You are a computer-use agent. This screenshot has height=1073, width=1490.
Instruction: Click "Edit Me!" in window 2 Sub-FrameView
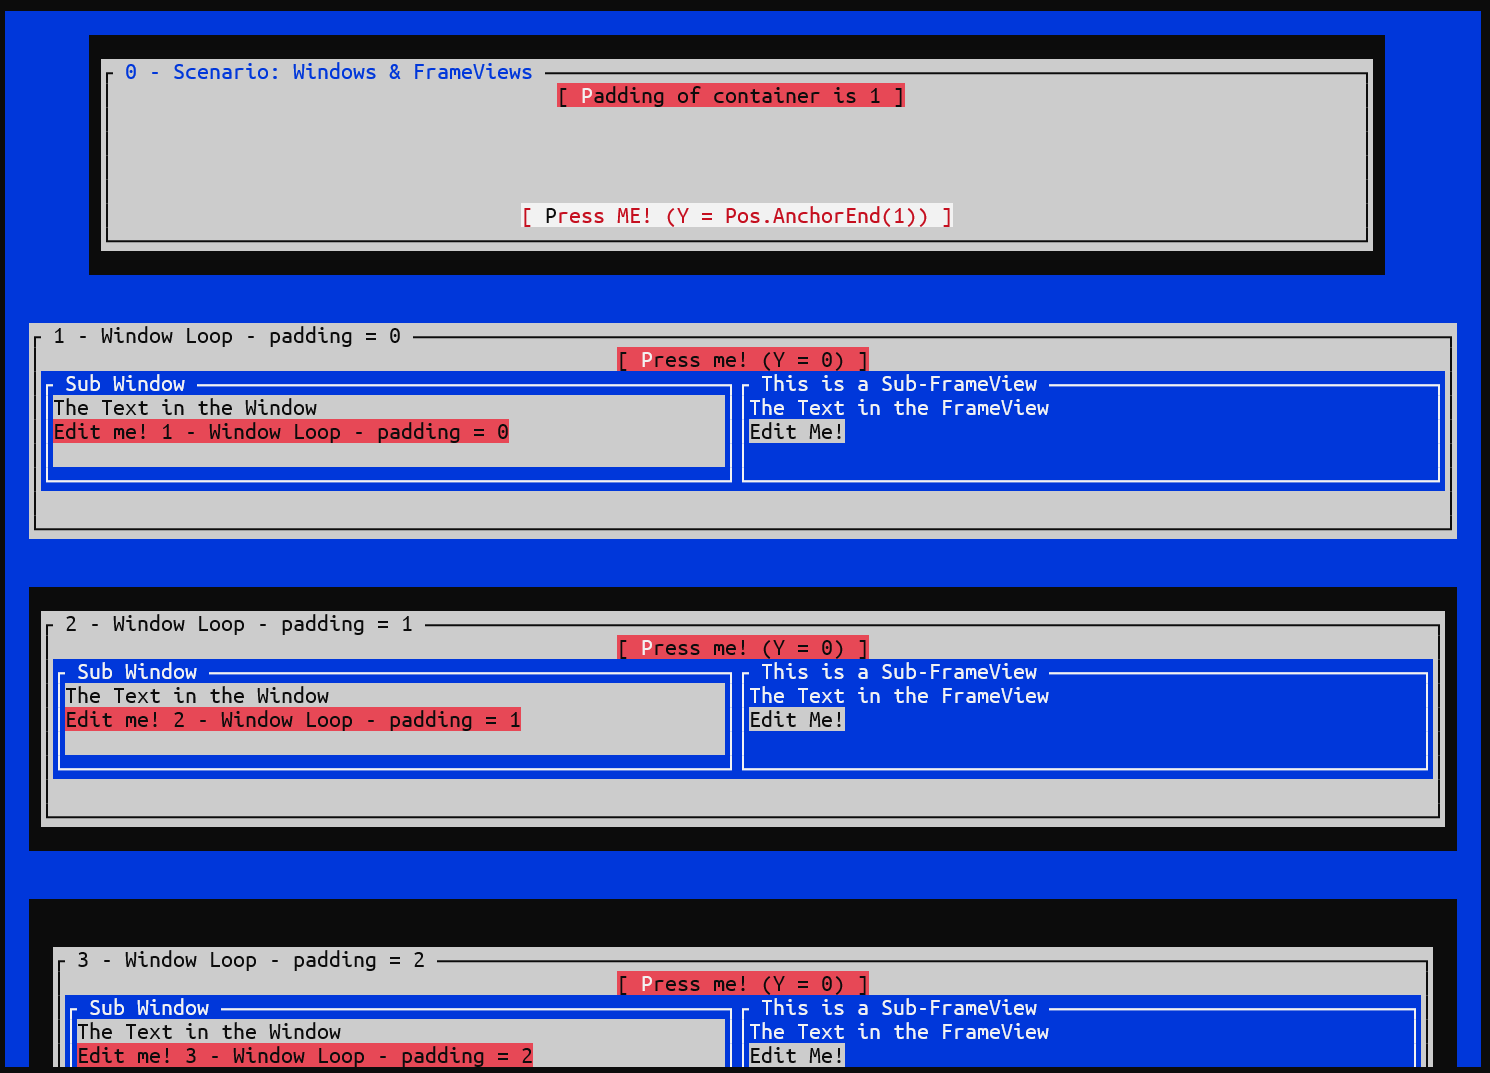[x=796, y=719]
